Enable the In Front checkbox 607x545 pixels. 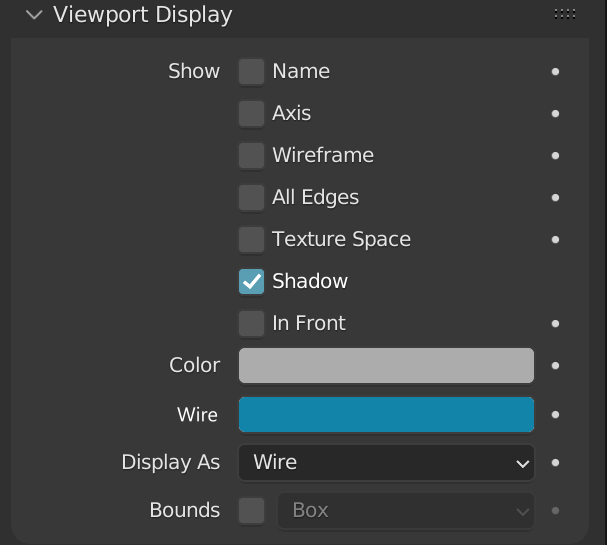252,324
